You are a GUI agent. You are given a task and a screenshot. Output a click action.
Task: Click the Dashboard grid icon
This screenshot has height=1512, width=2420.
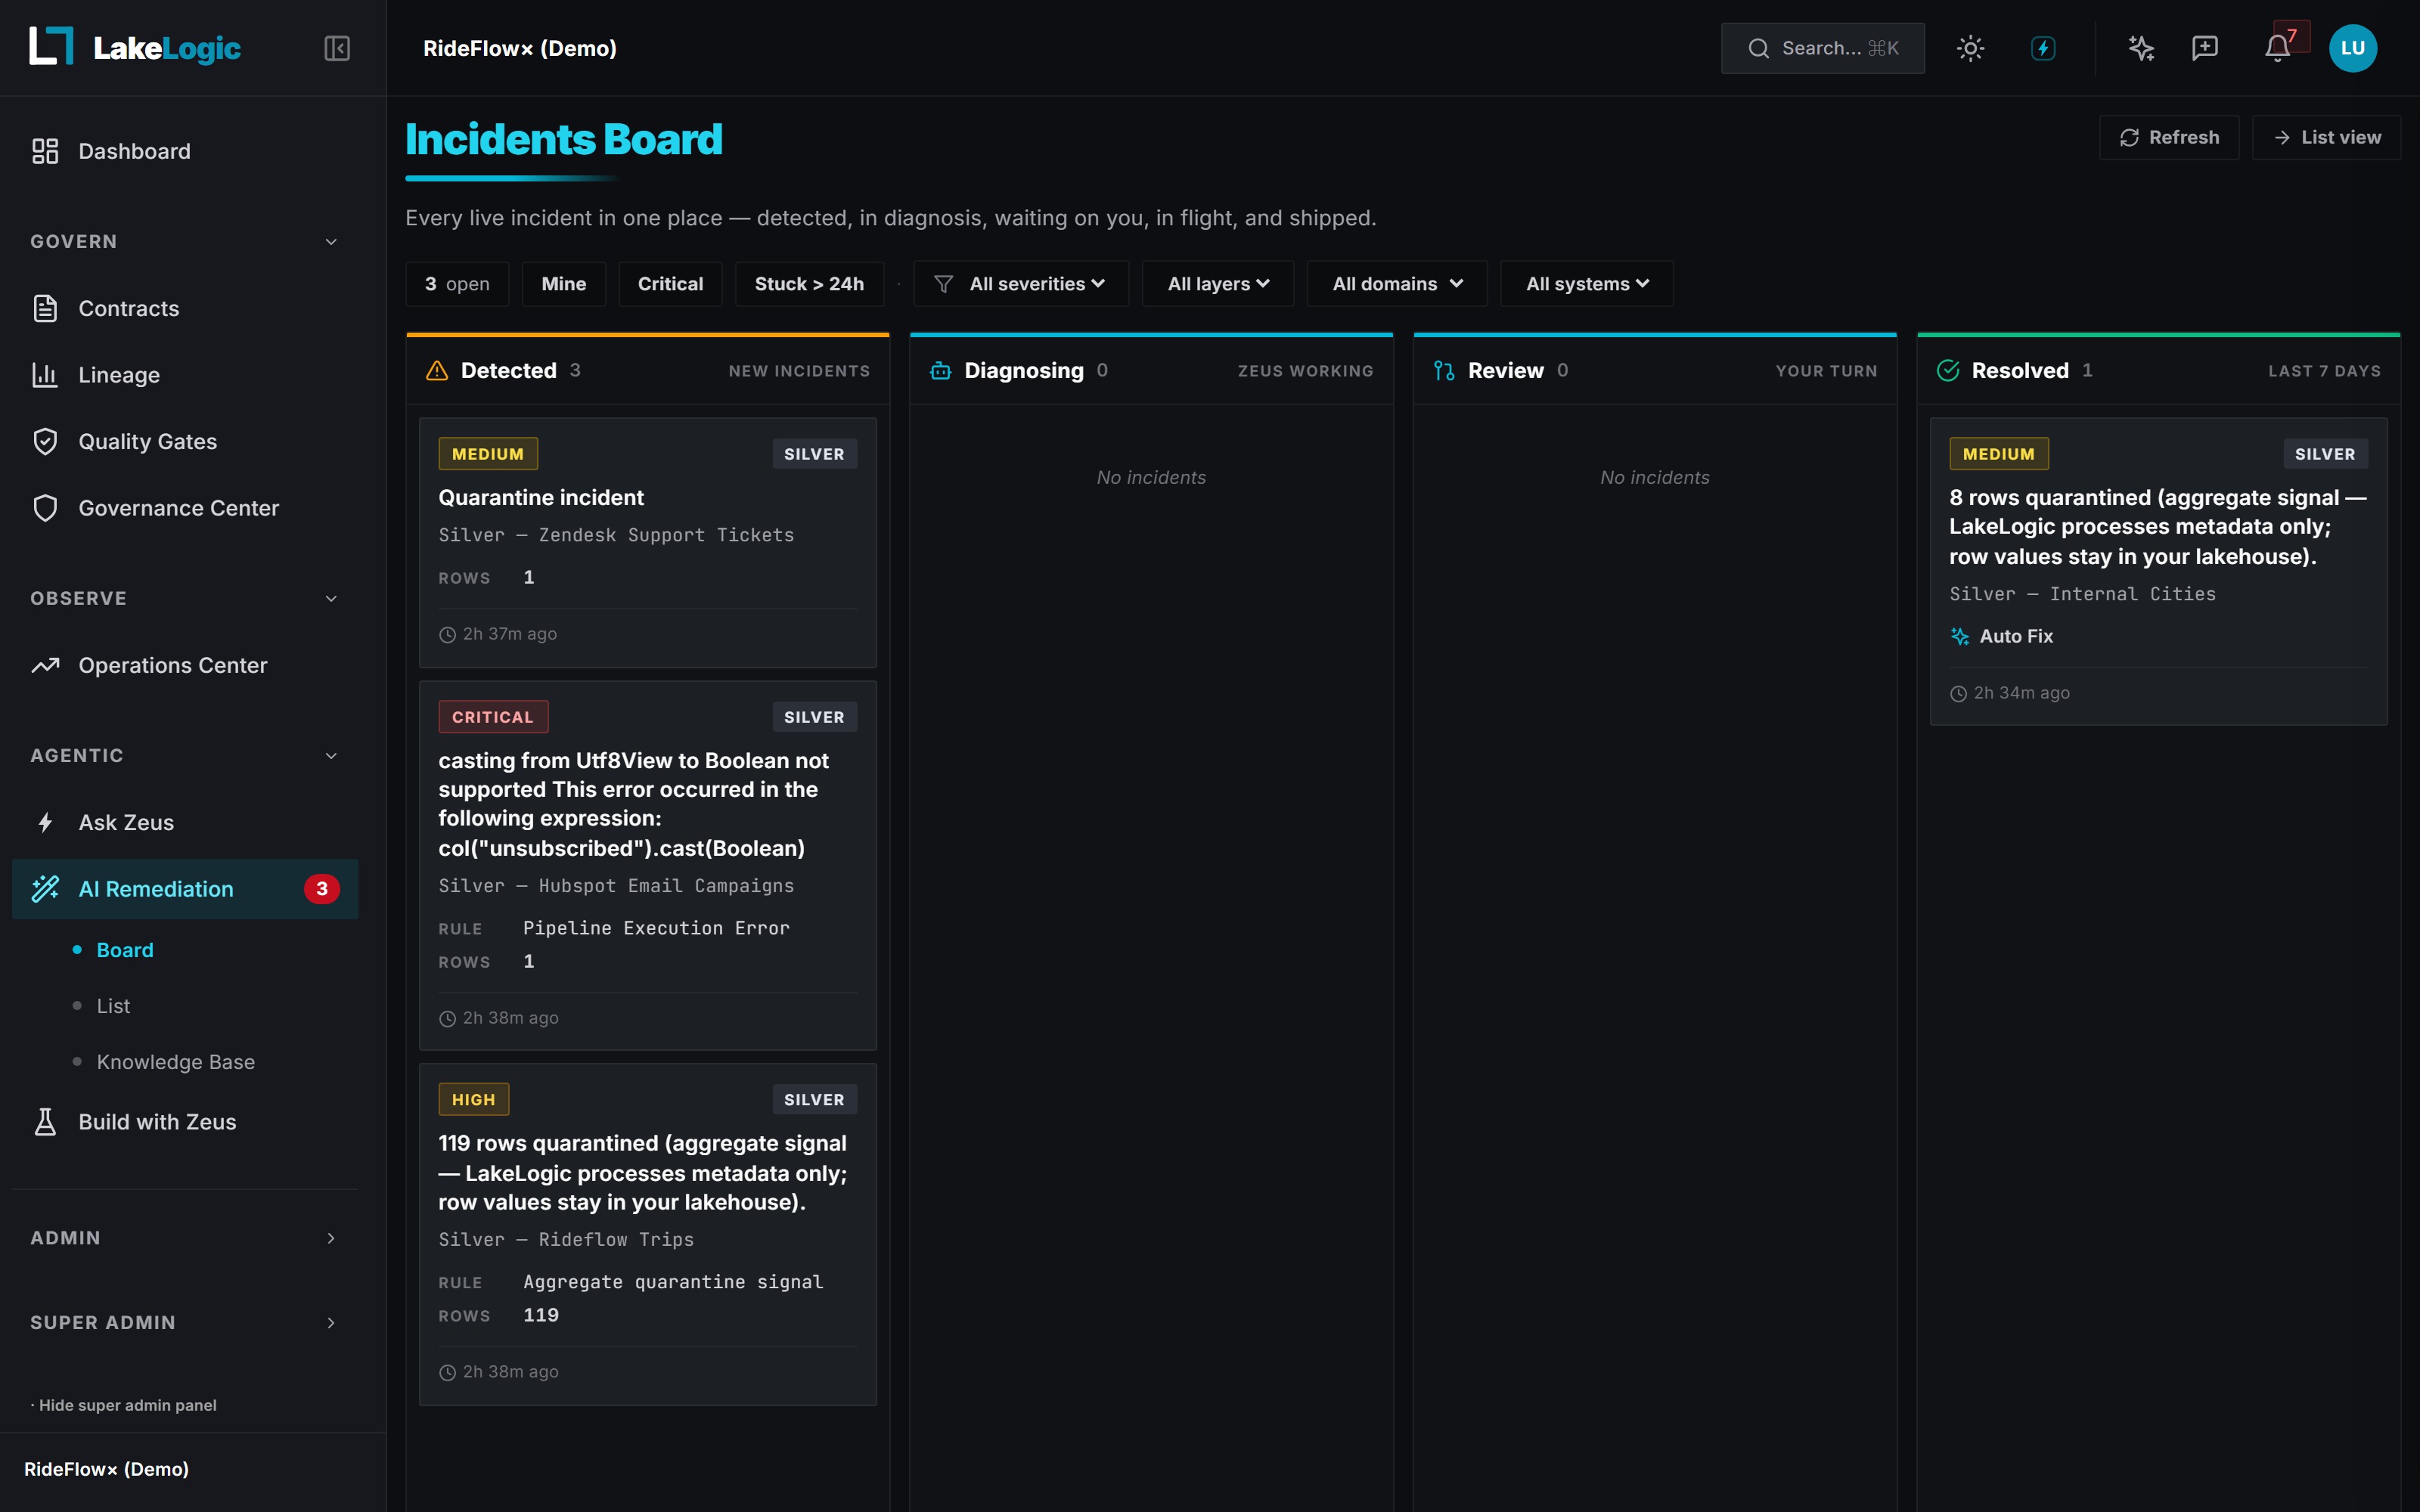tap(45, 151)
